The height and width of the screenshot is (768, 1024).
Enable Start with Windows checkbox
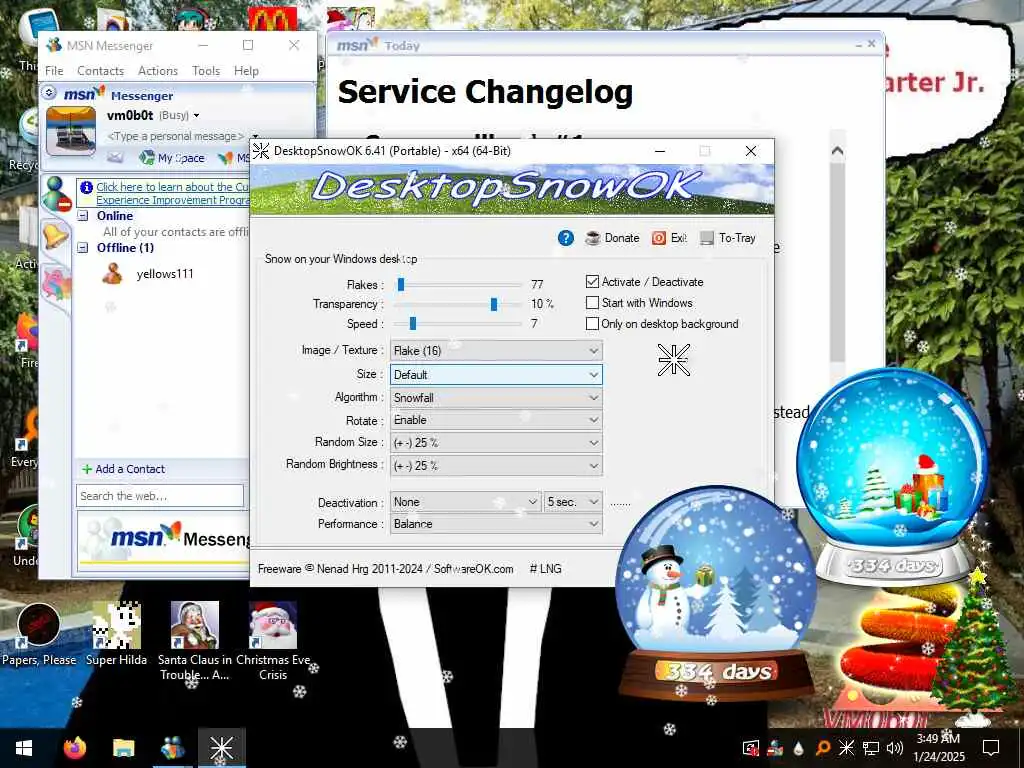click(x=592, y=302)
